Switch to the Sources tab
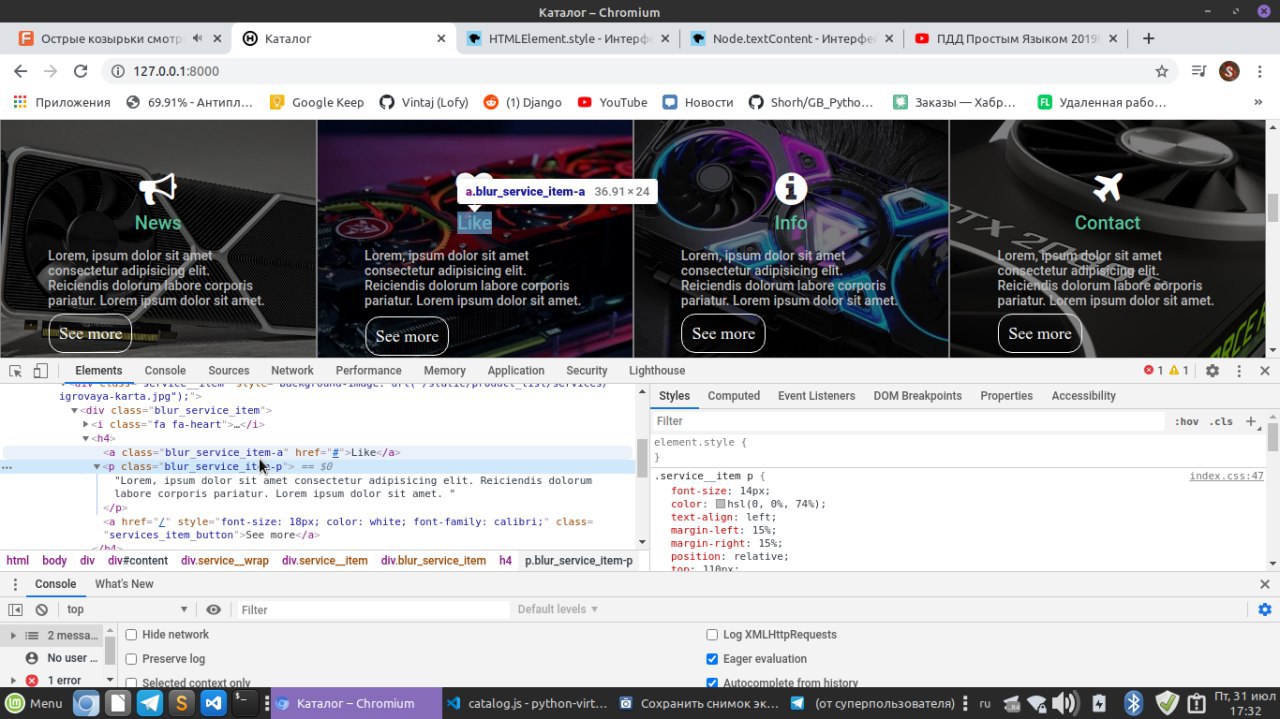The image size is (1280, 719). (x=229, y=370)
